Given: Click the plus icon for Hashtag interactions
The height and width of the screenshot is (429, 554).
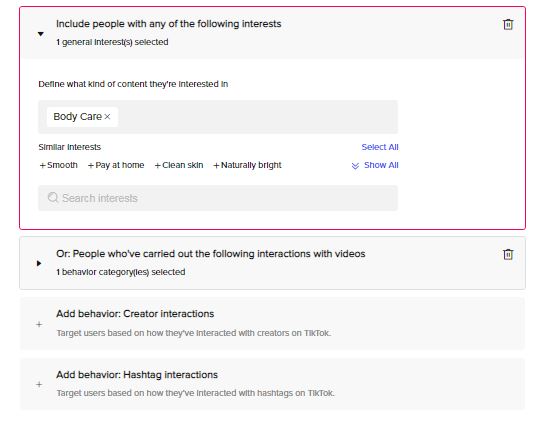Looking at the screenshot, I should pyautogui.click(x=39, y=384).
